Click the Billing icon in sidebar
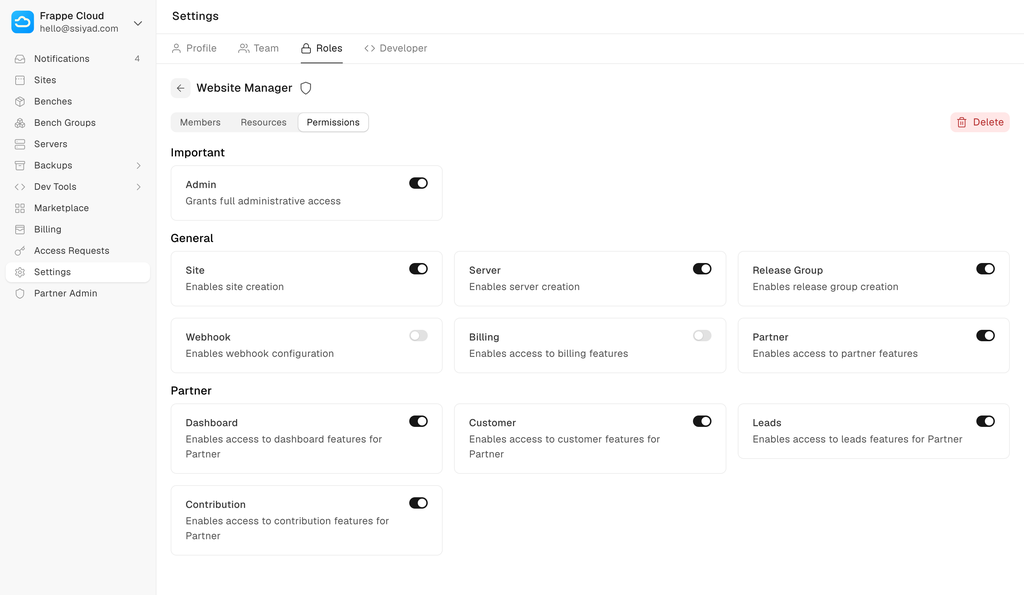1024x595 pixels. coord(20,230)
